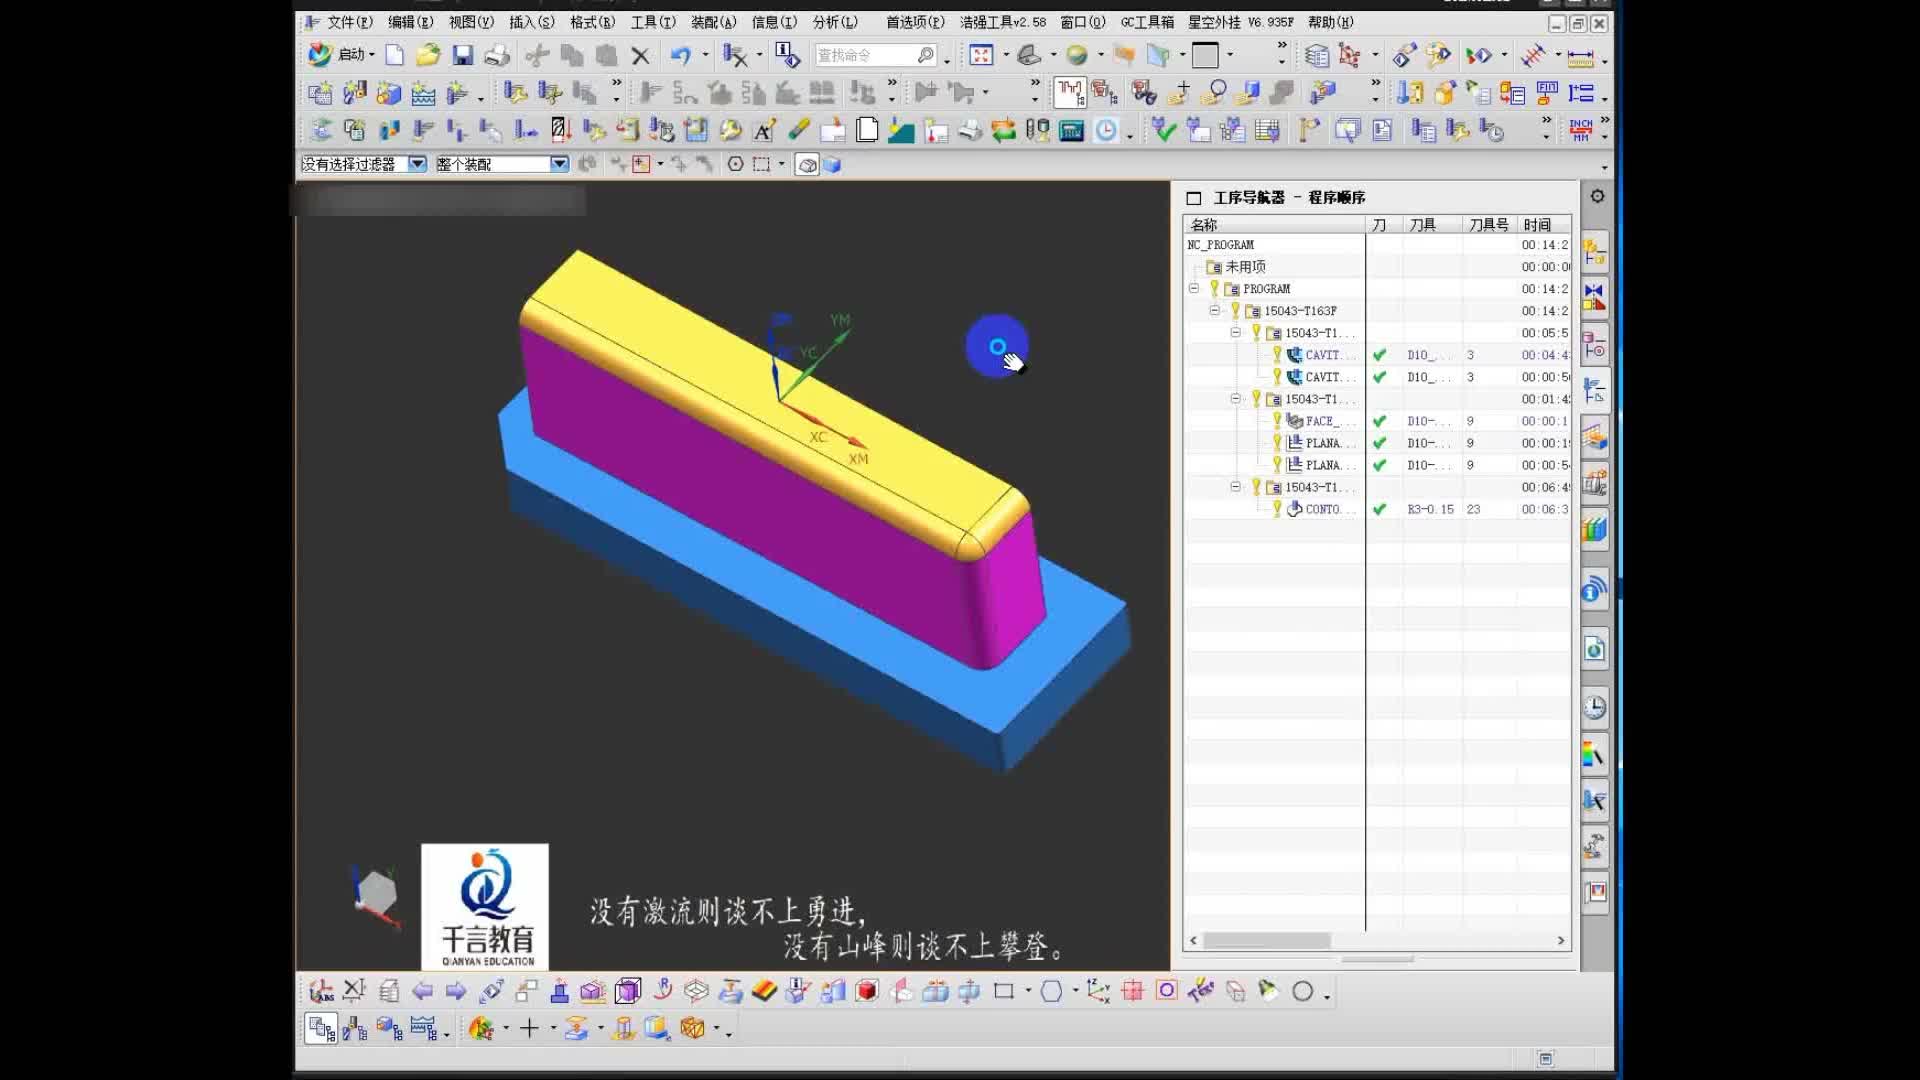Viewport: 1920px width, 1080px height.
Task: Click the navigator horizontal scrollbar thumb
Action: pyautogui.click(x=1267, y=940)
